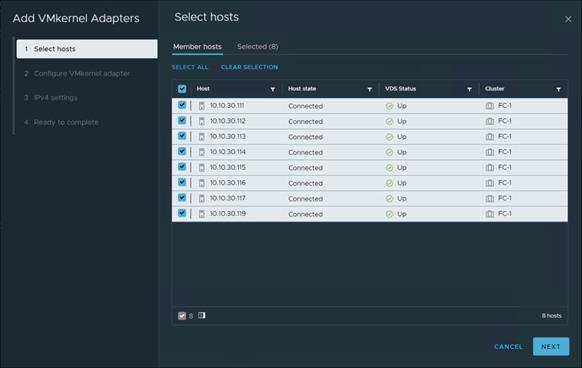This screenshot has width=582, height=368.
Task: Sort by the Host state column header
Action: (x=302, y=89)
